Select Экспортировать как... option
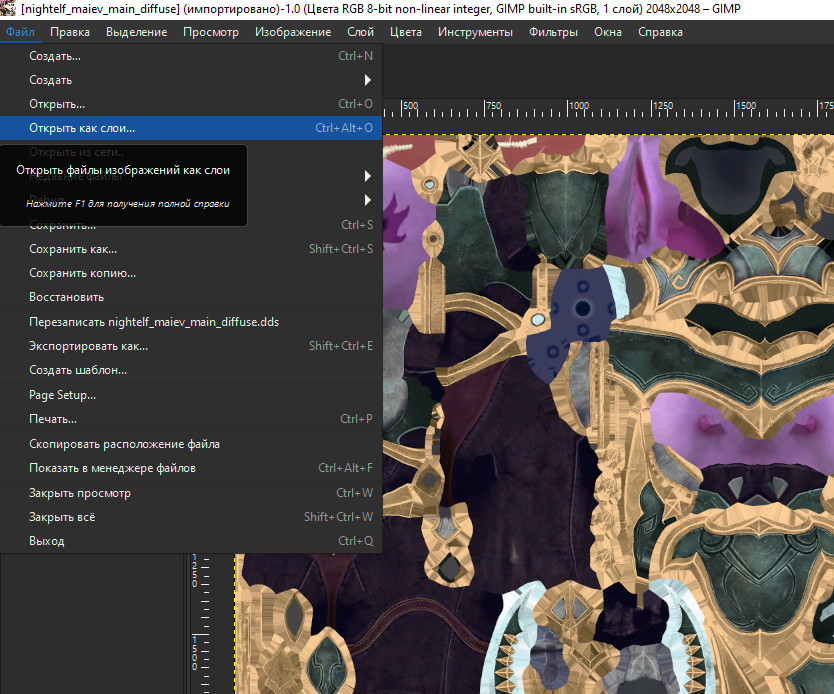 tap(88, 346)
